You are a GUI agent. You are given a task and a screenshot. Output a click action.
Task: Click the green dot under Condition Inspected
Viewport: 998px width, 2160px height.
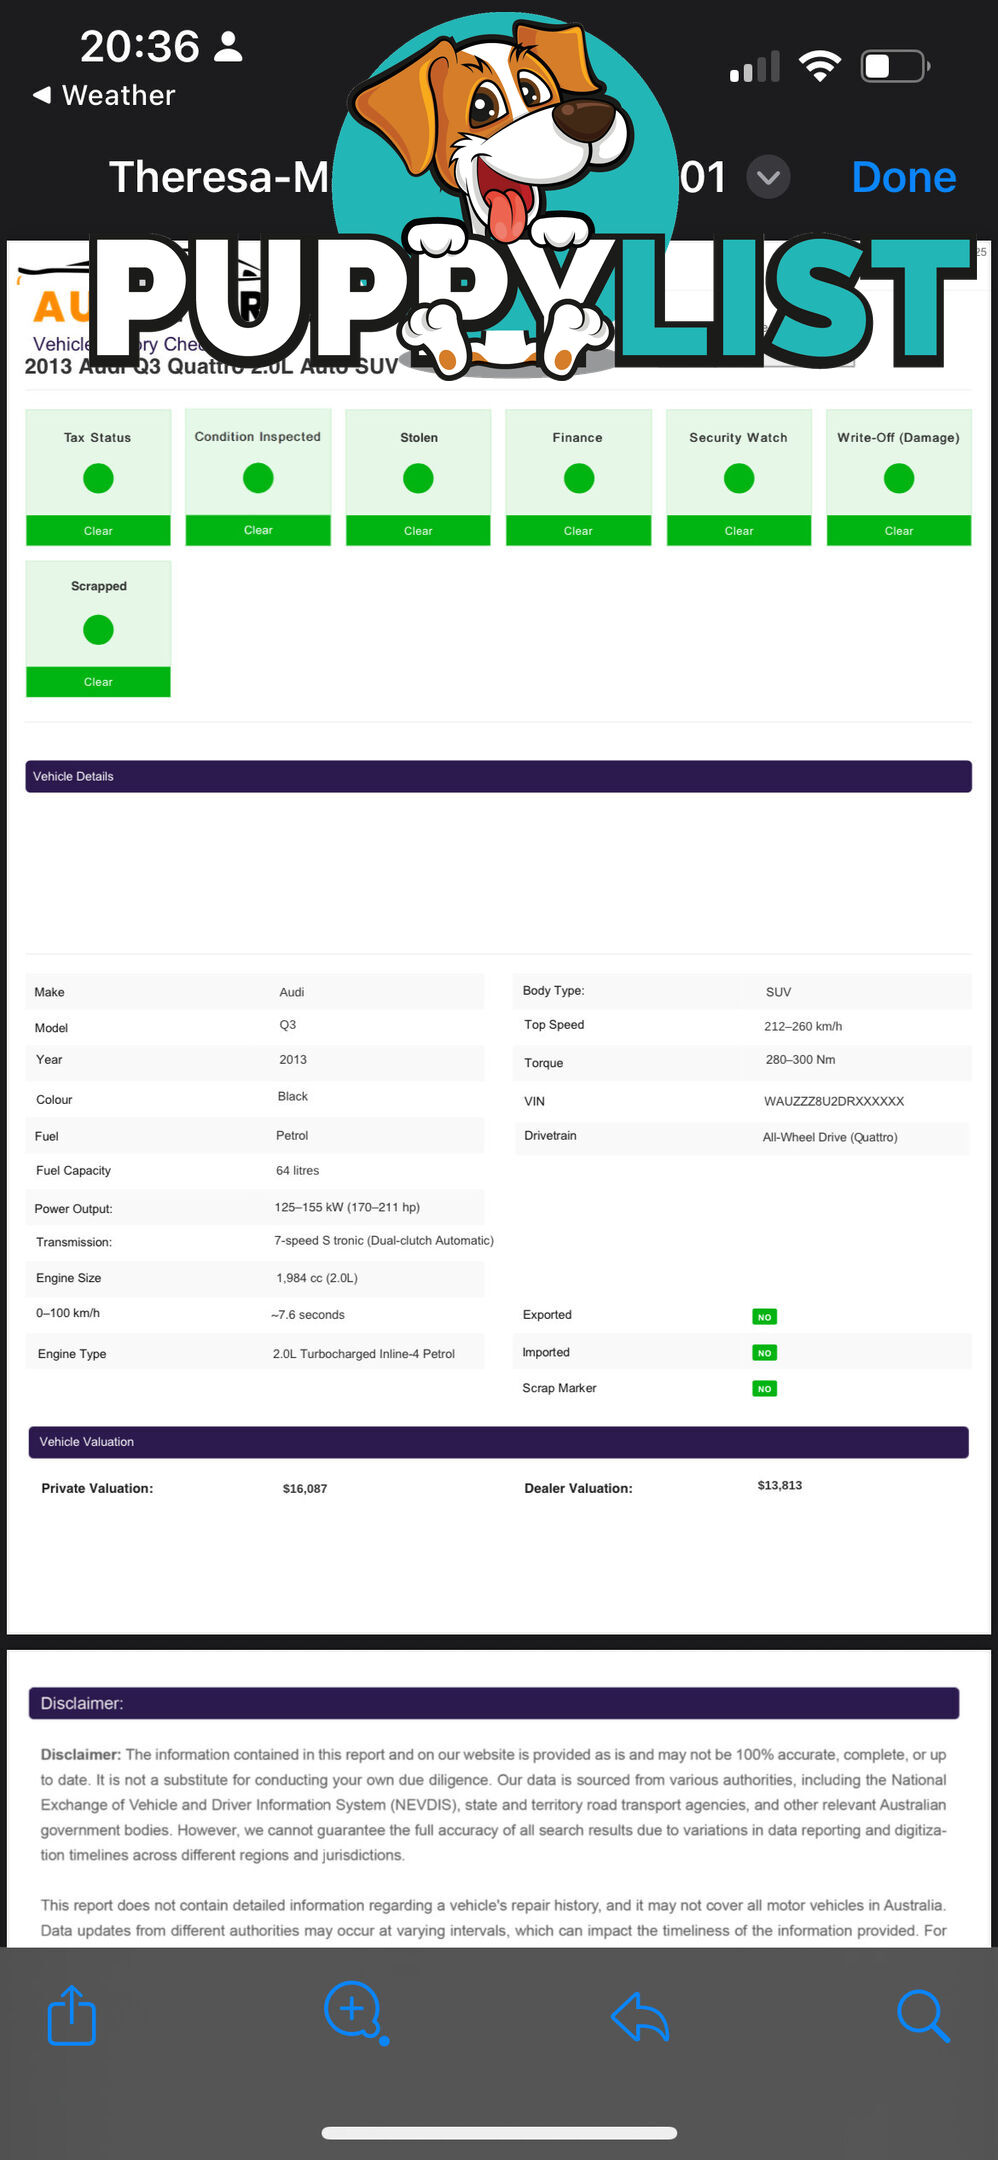(x=258, y=478)
